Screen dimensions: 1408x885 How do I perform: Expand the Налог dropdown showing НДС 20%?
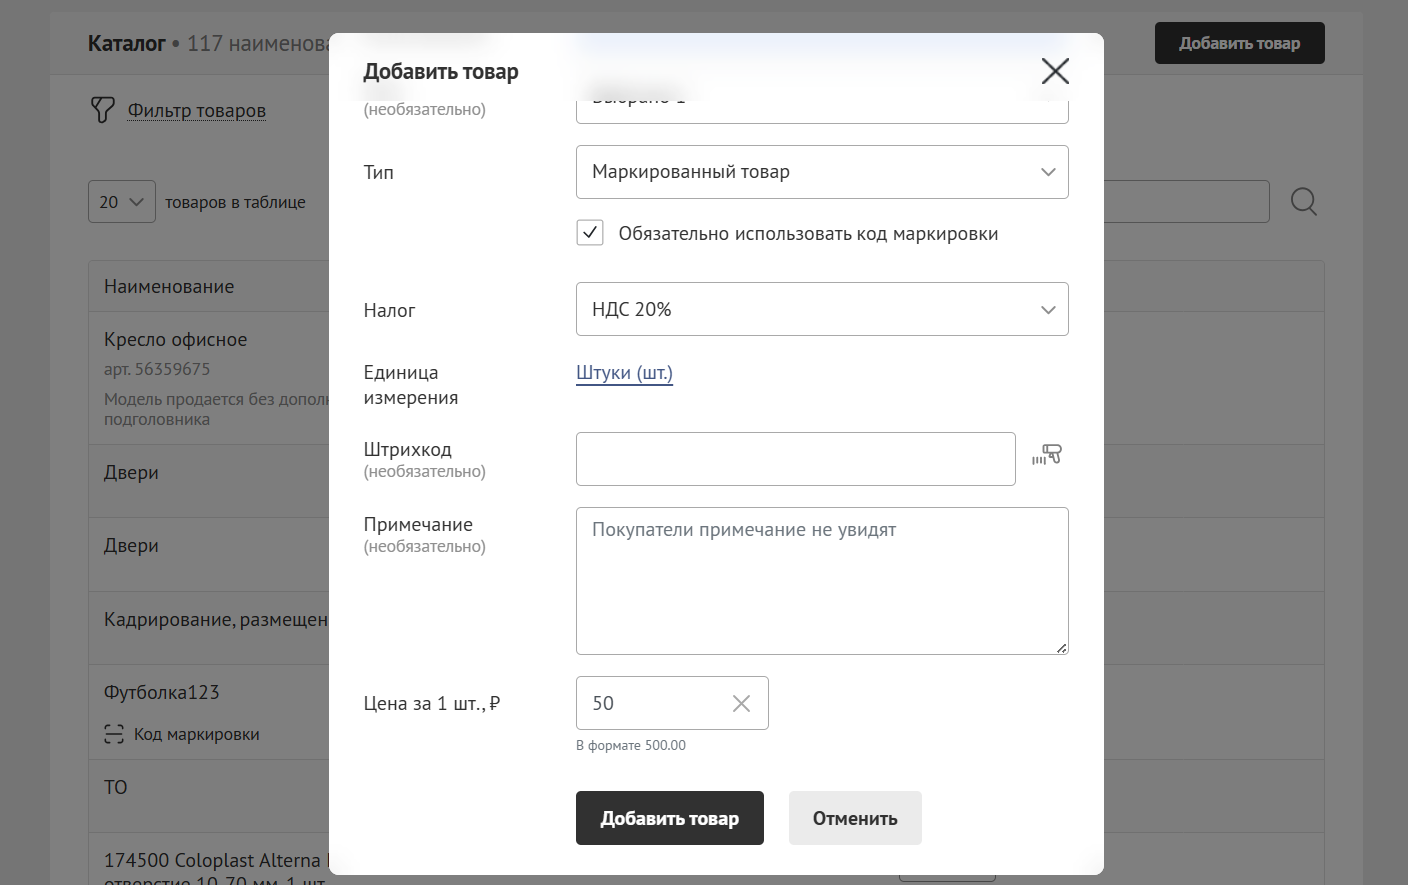tap(821, 310)
